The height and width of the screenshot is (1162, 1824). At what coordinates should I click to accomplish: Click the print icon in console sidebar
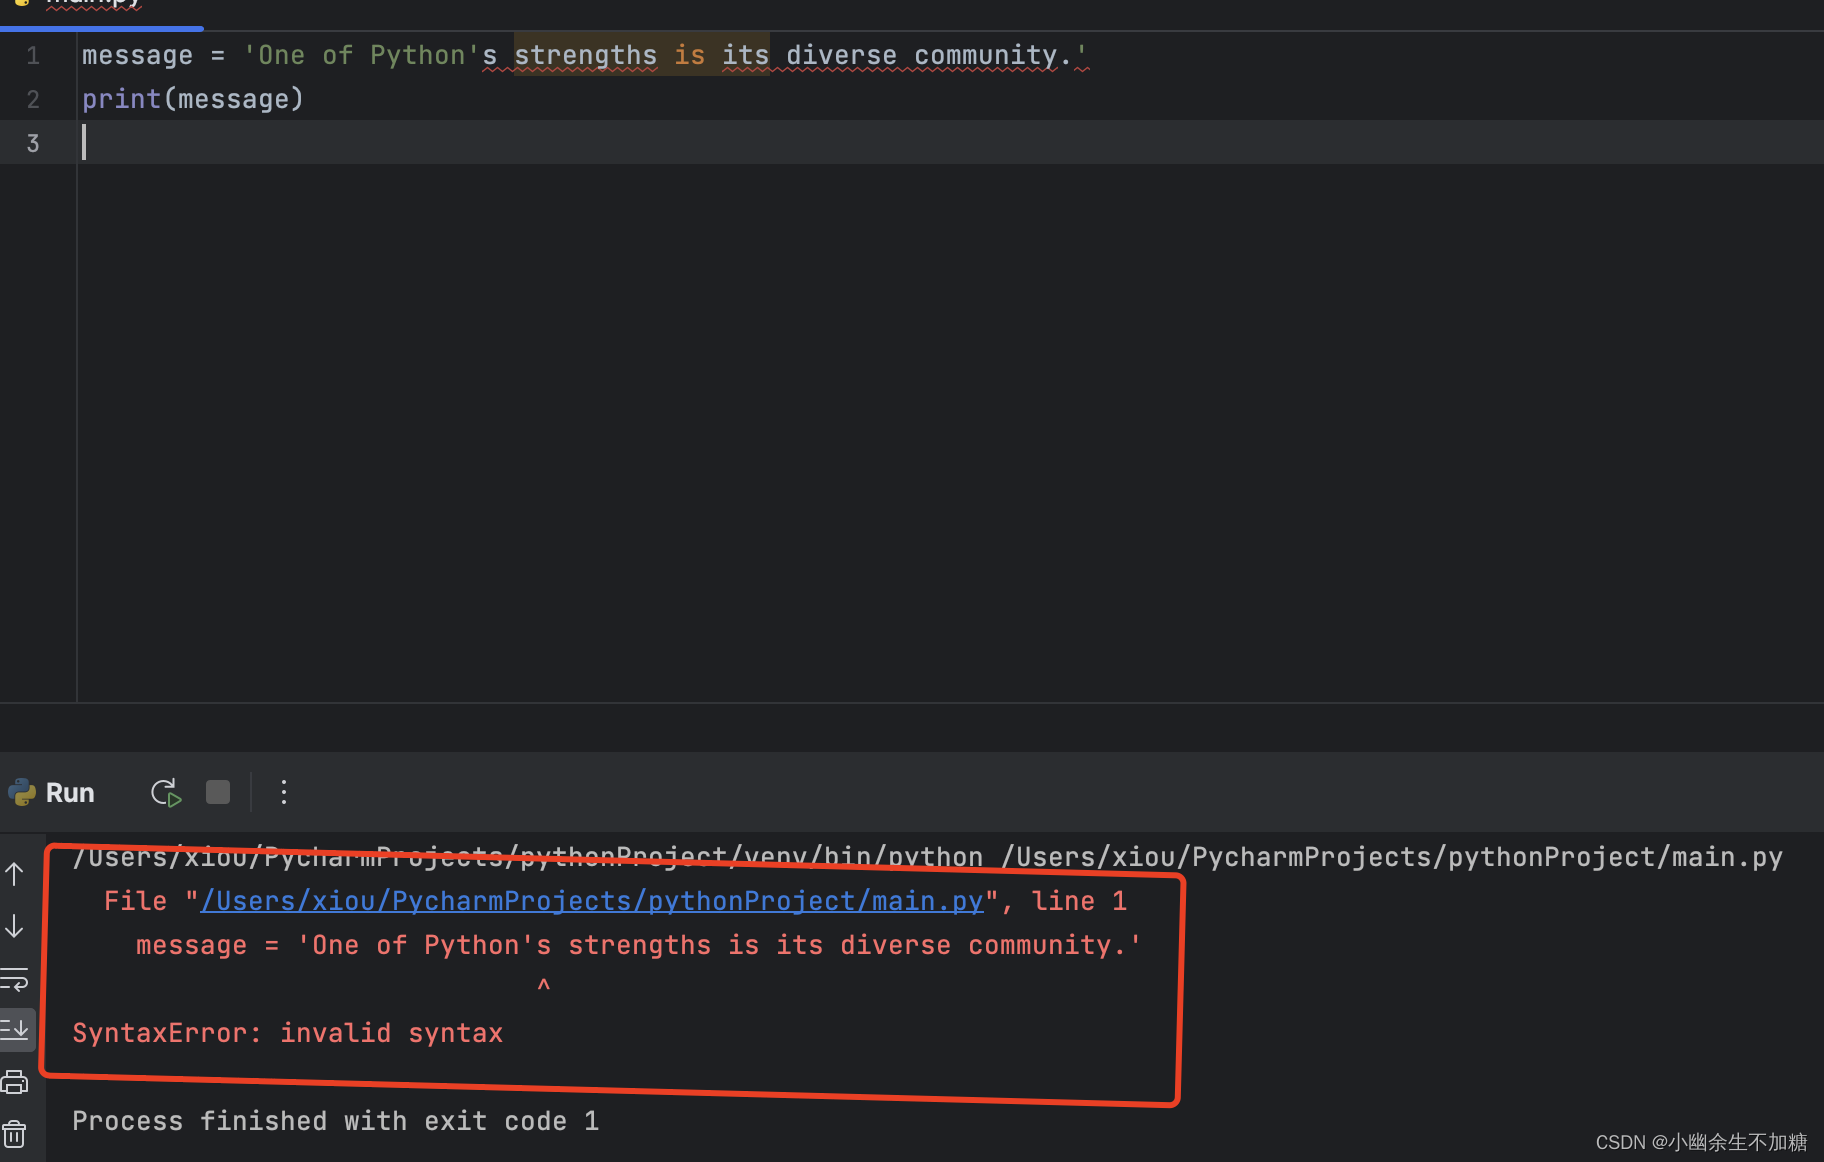tap(15, 1082)
